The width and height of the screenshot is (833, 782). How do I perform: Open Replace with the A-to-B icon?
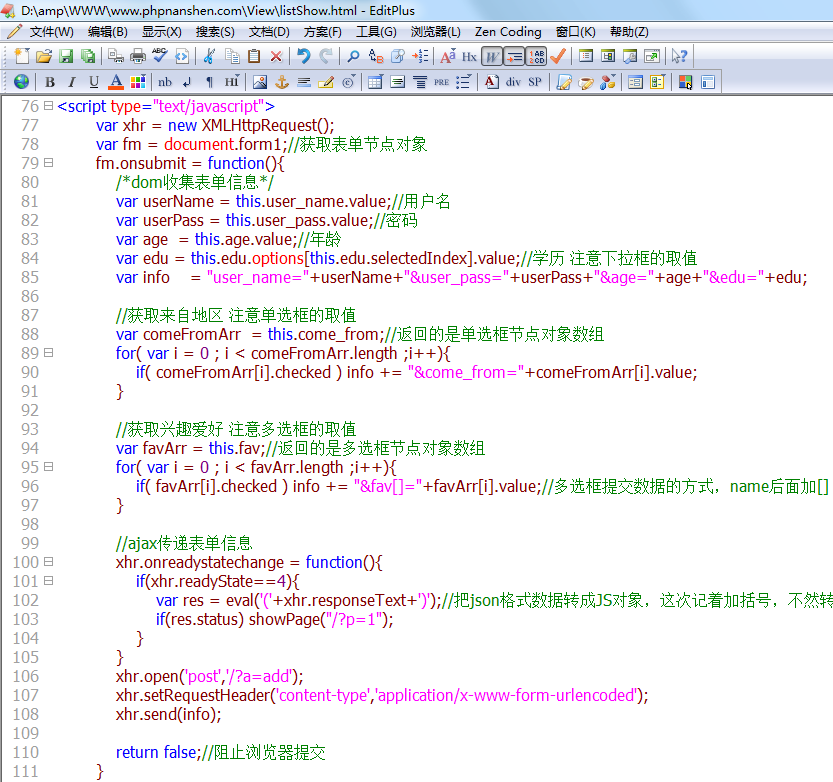(x=376, y=56)
